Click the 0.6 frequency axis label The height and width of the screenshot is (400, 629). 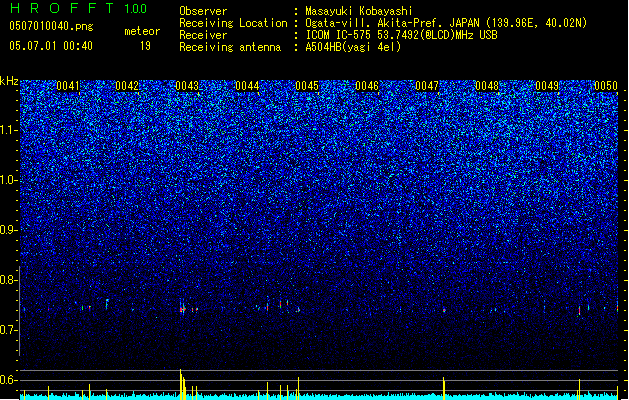[9, 380]
